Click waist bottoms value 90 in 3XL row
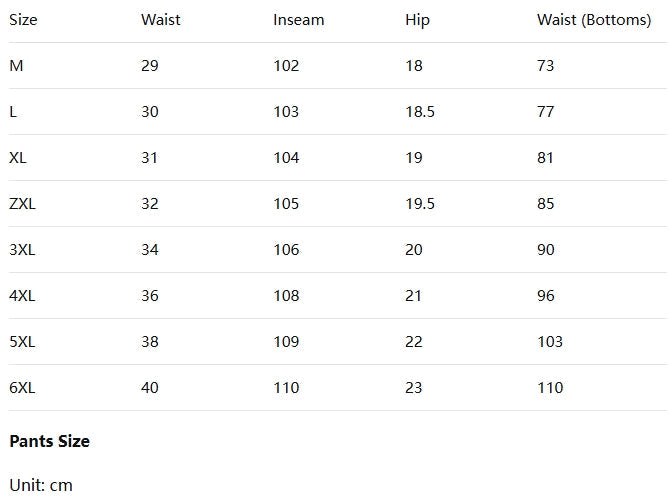The image size is (669, 500). click(545, 250)
